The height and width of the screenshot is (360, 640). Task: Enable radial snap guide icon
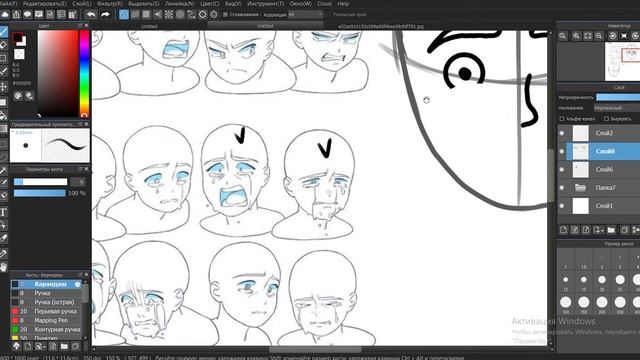pyautogui.click(x=169, y=15)
